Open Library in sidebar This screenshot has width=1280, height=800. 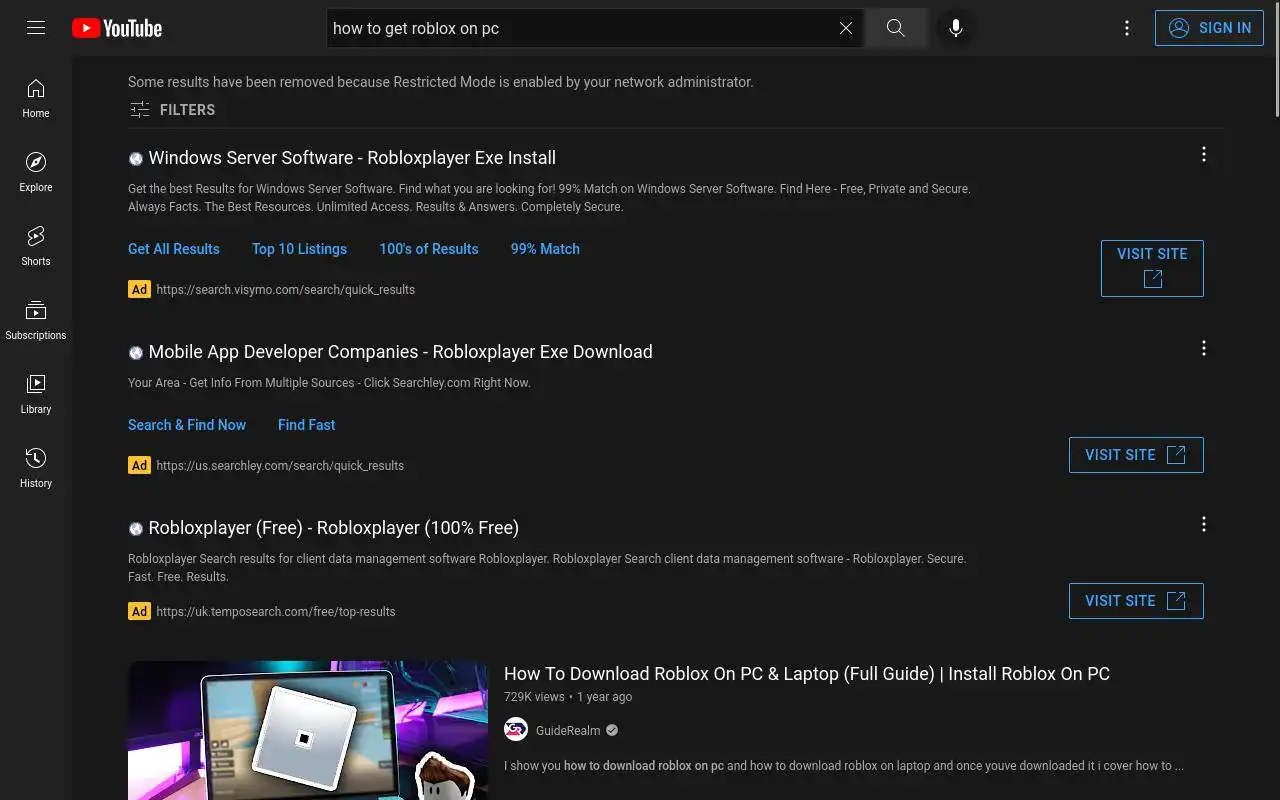tap(36, 394)
